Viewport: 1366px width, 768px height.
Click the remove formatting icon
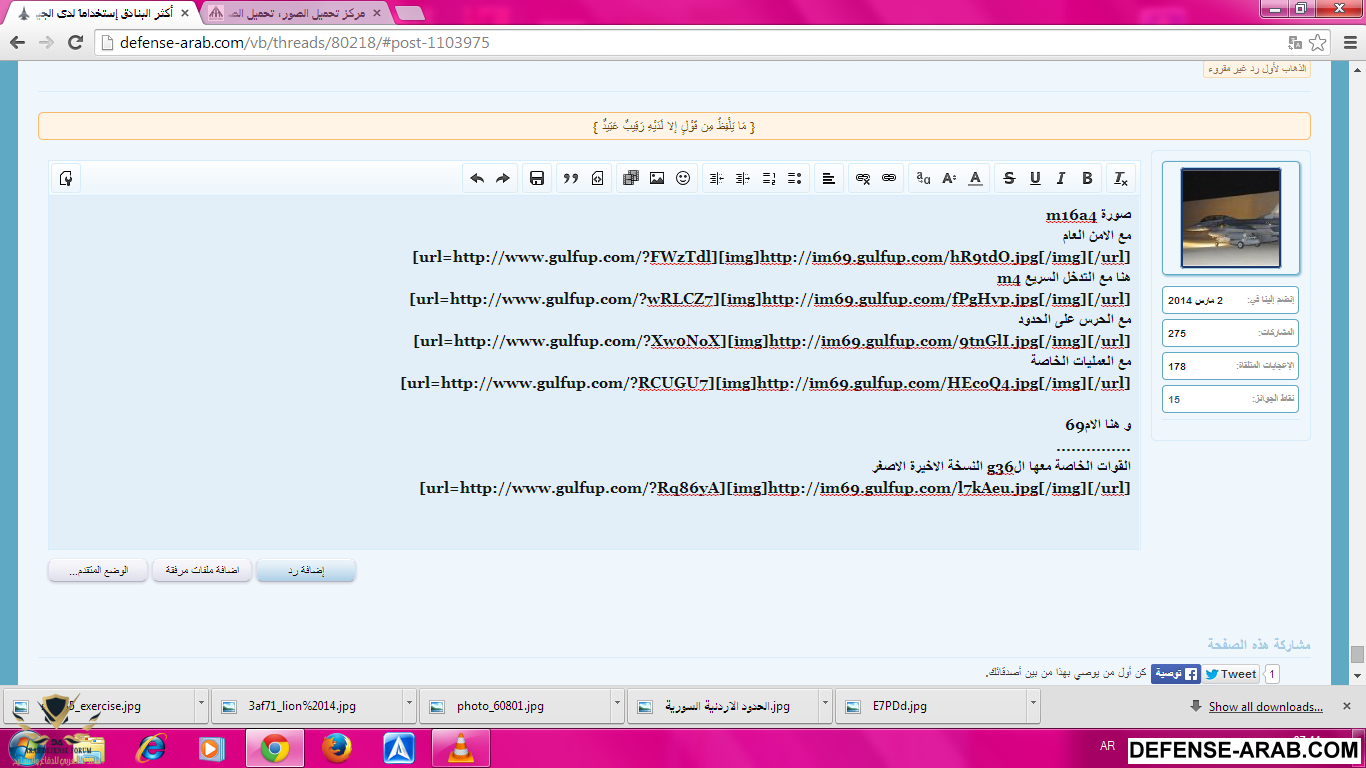click(x=1121, y=178)
